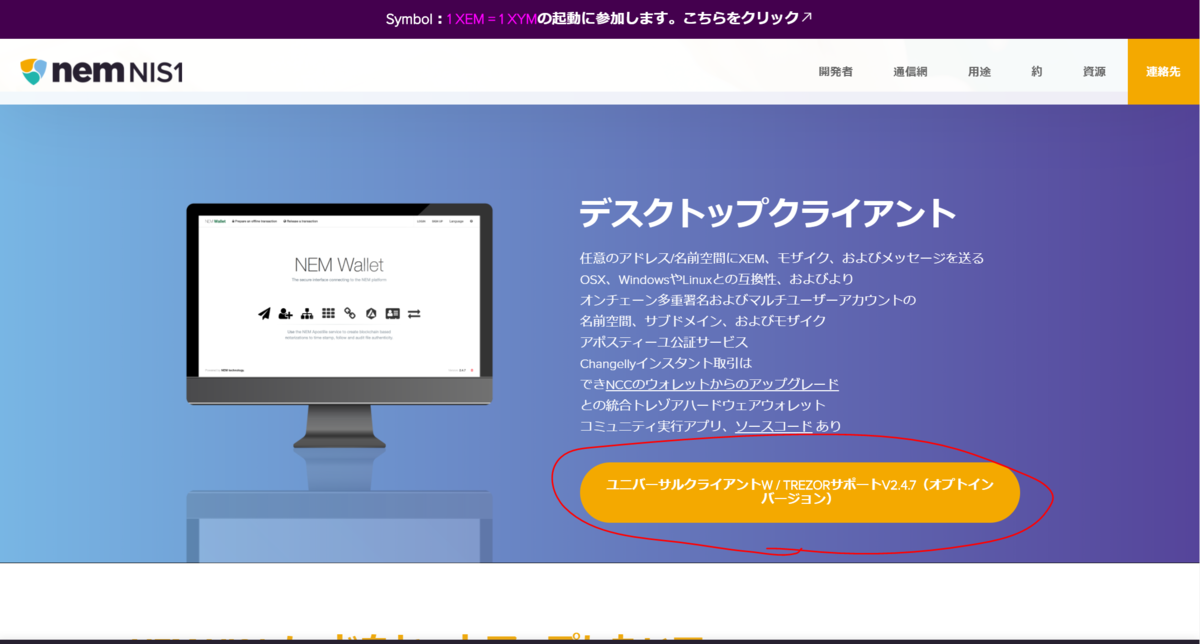Screen dimensions: 1200x644
Task: Open the 資源 menu item
Action: (1094, 72)
